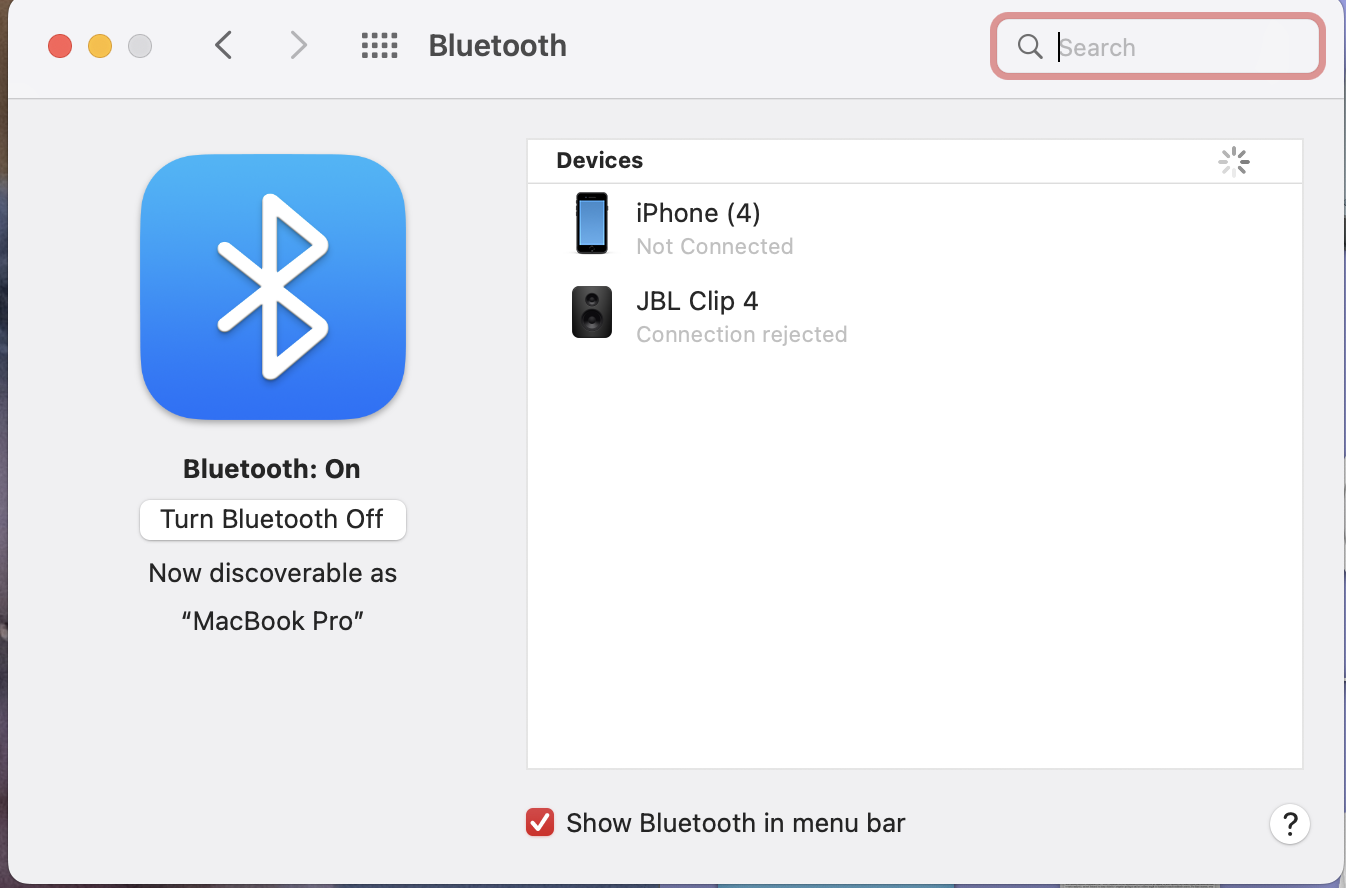Click the Now discoverable as text
Image resolution: width=1346 pixels, height=888 pixels.
pyautogui.click(x=273, y=573)
